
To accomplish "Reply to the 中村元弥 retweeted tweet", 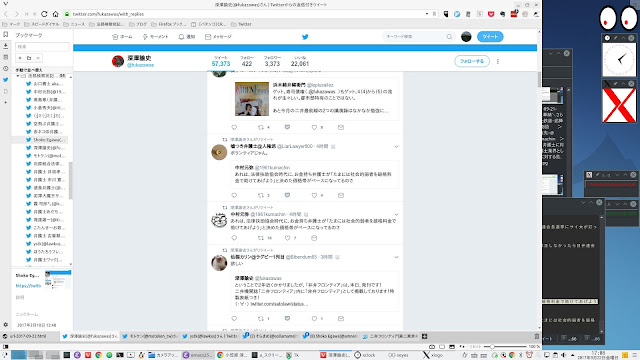I will click(x=234, y=238).
